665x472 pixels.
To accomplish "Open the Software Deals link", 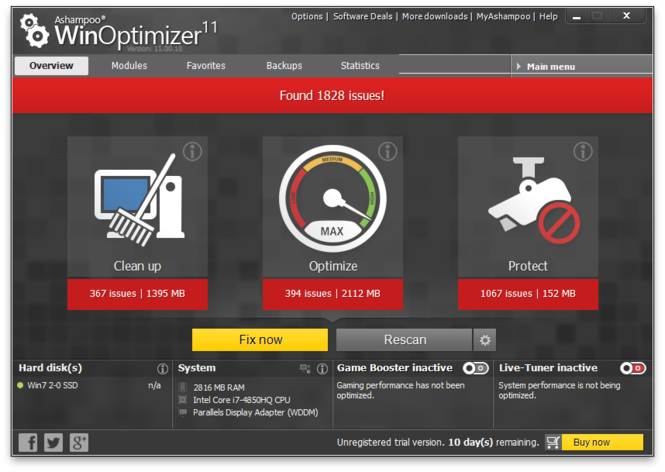I will [363, 17].
